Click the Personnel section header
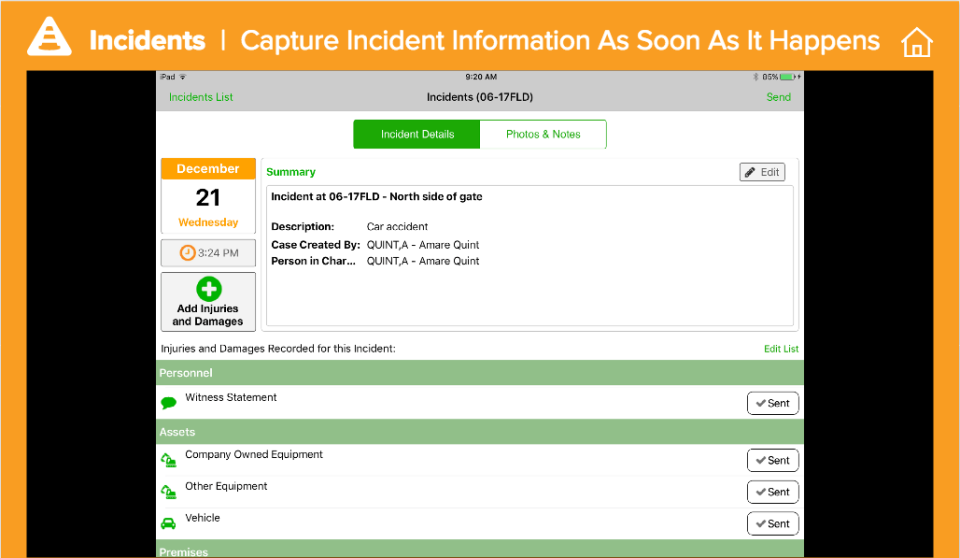 [480, 372]
